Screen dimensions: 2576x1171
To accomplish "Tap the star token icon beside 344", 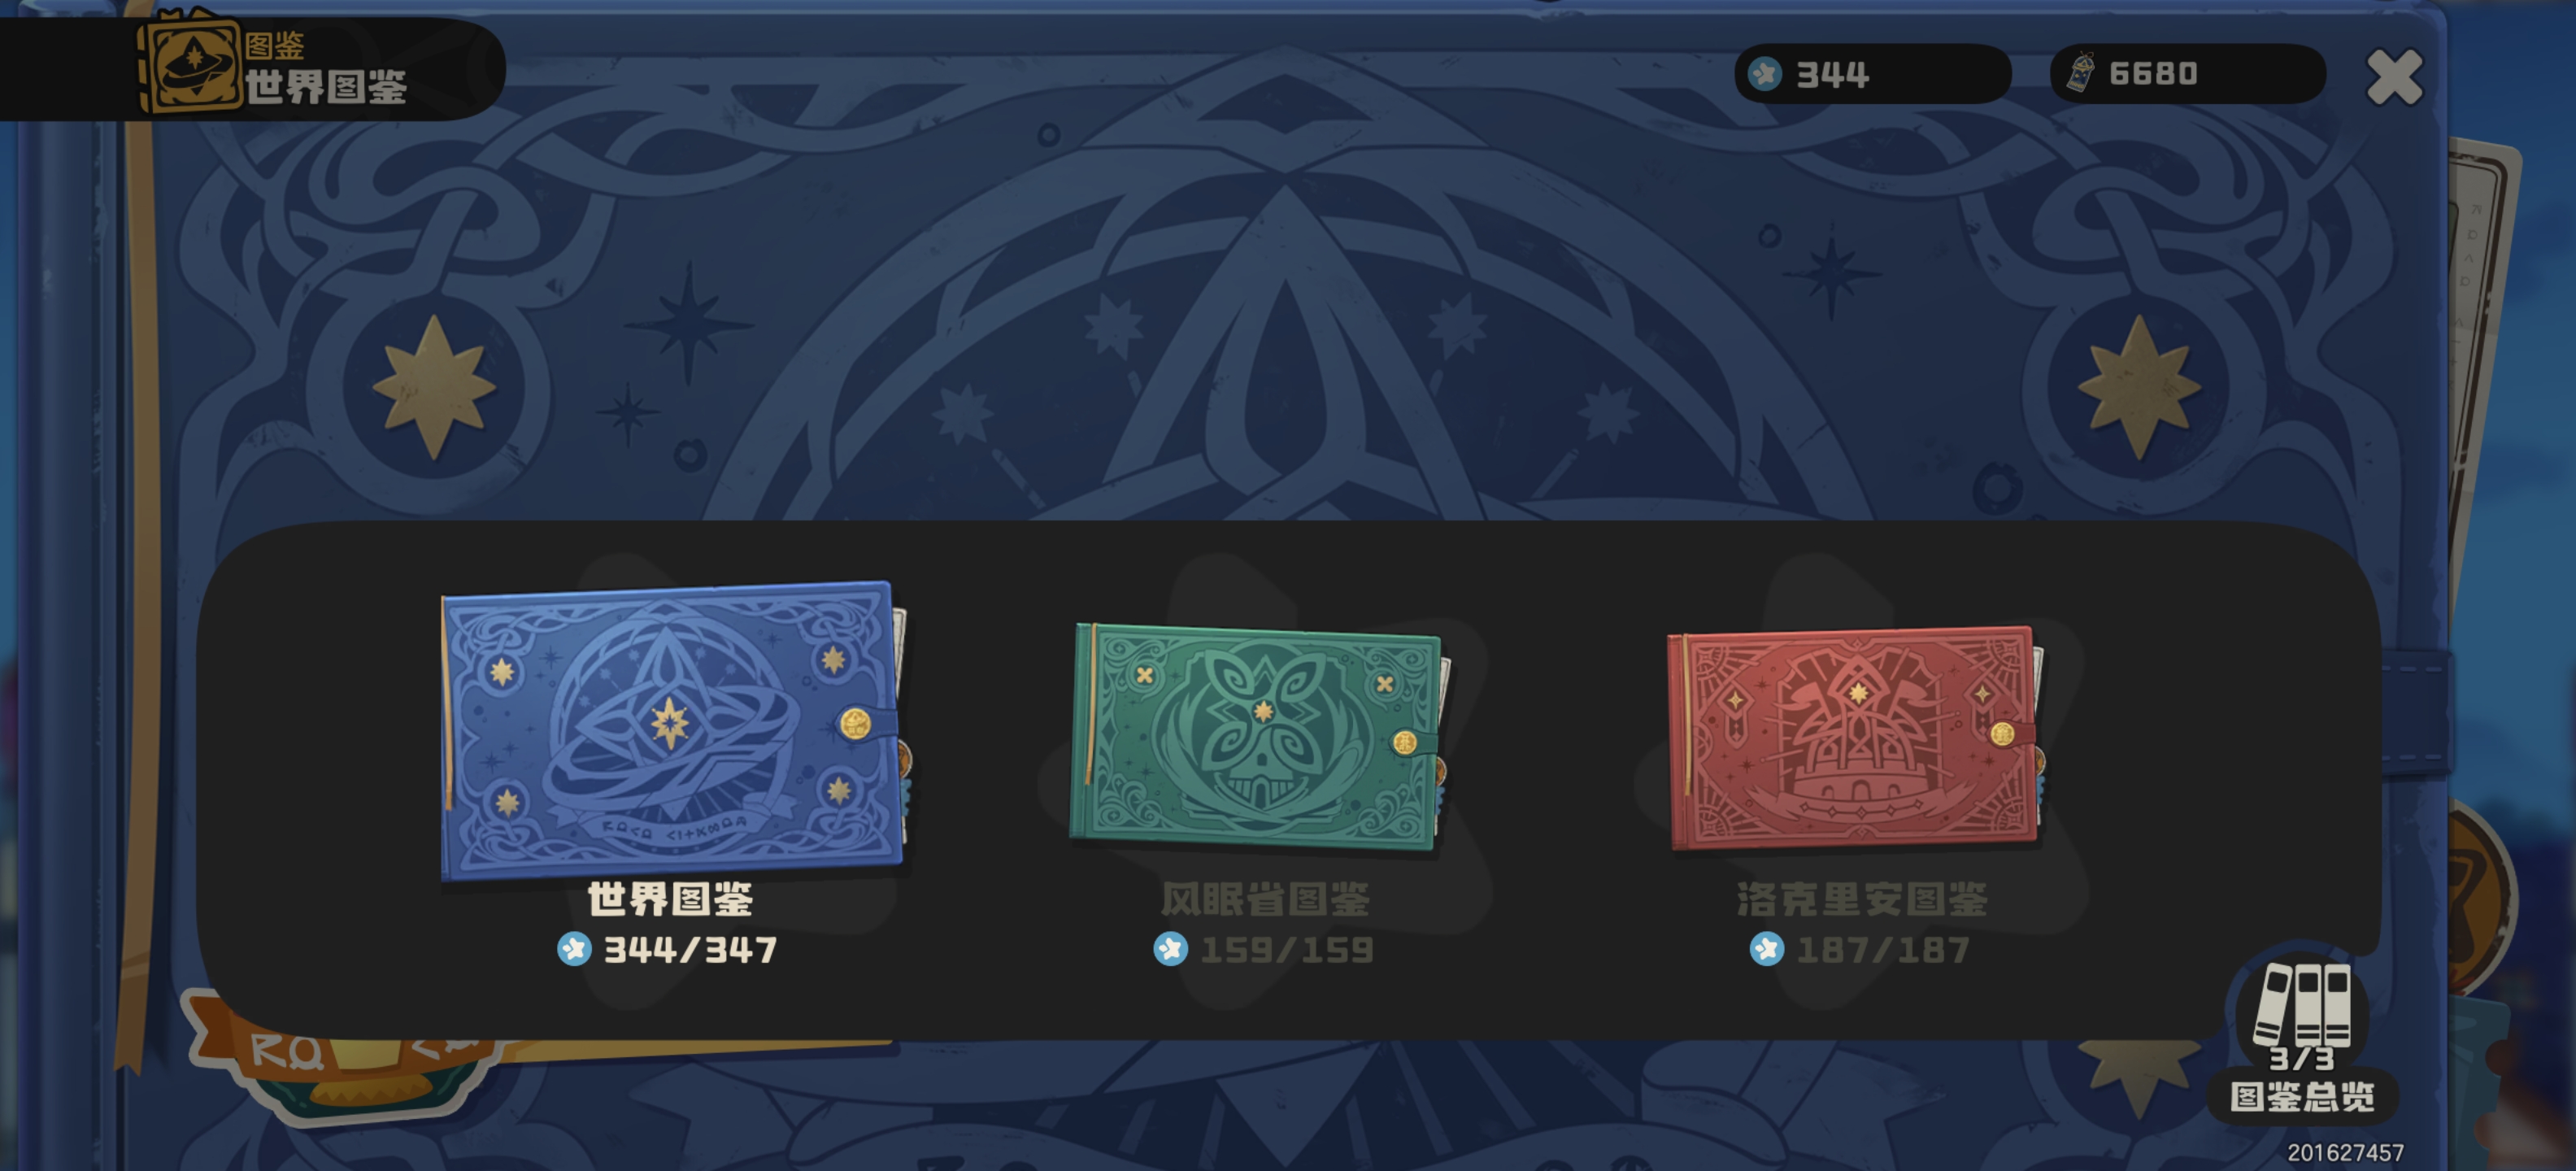I will coord(1765,73).
